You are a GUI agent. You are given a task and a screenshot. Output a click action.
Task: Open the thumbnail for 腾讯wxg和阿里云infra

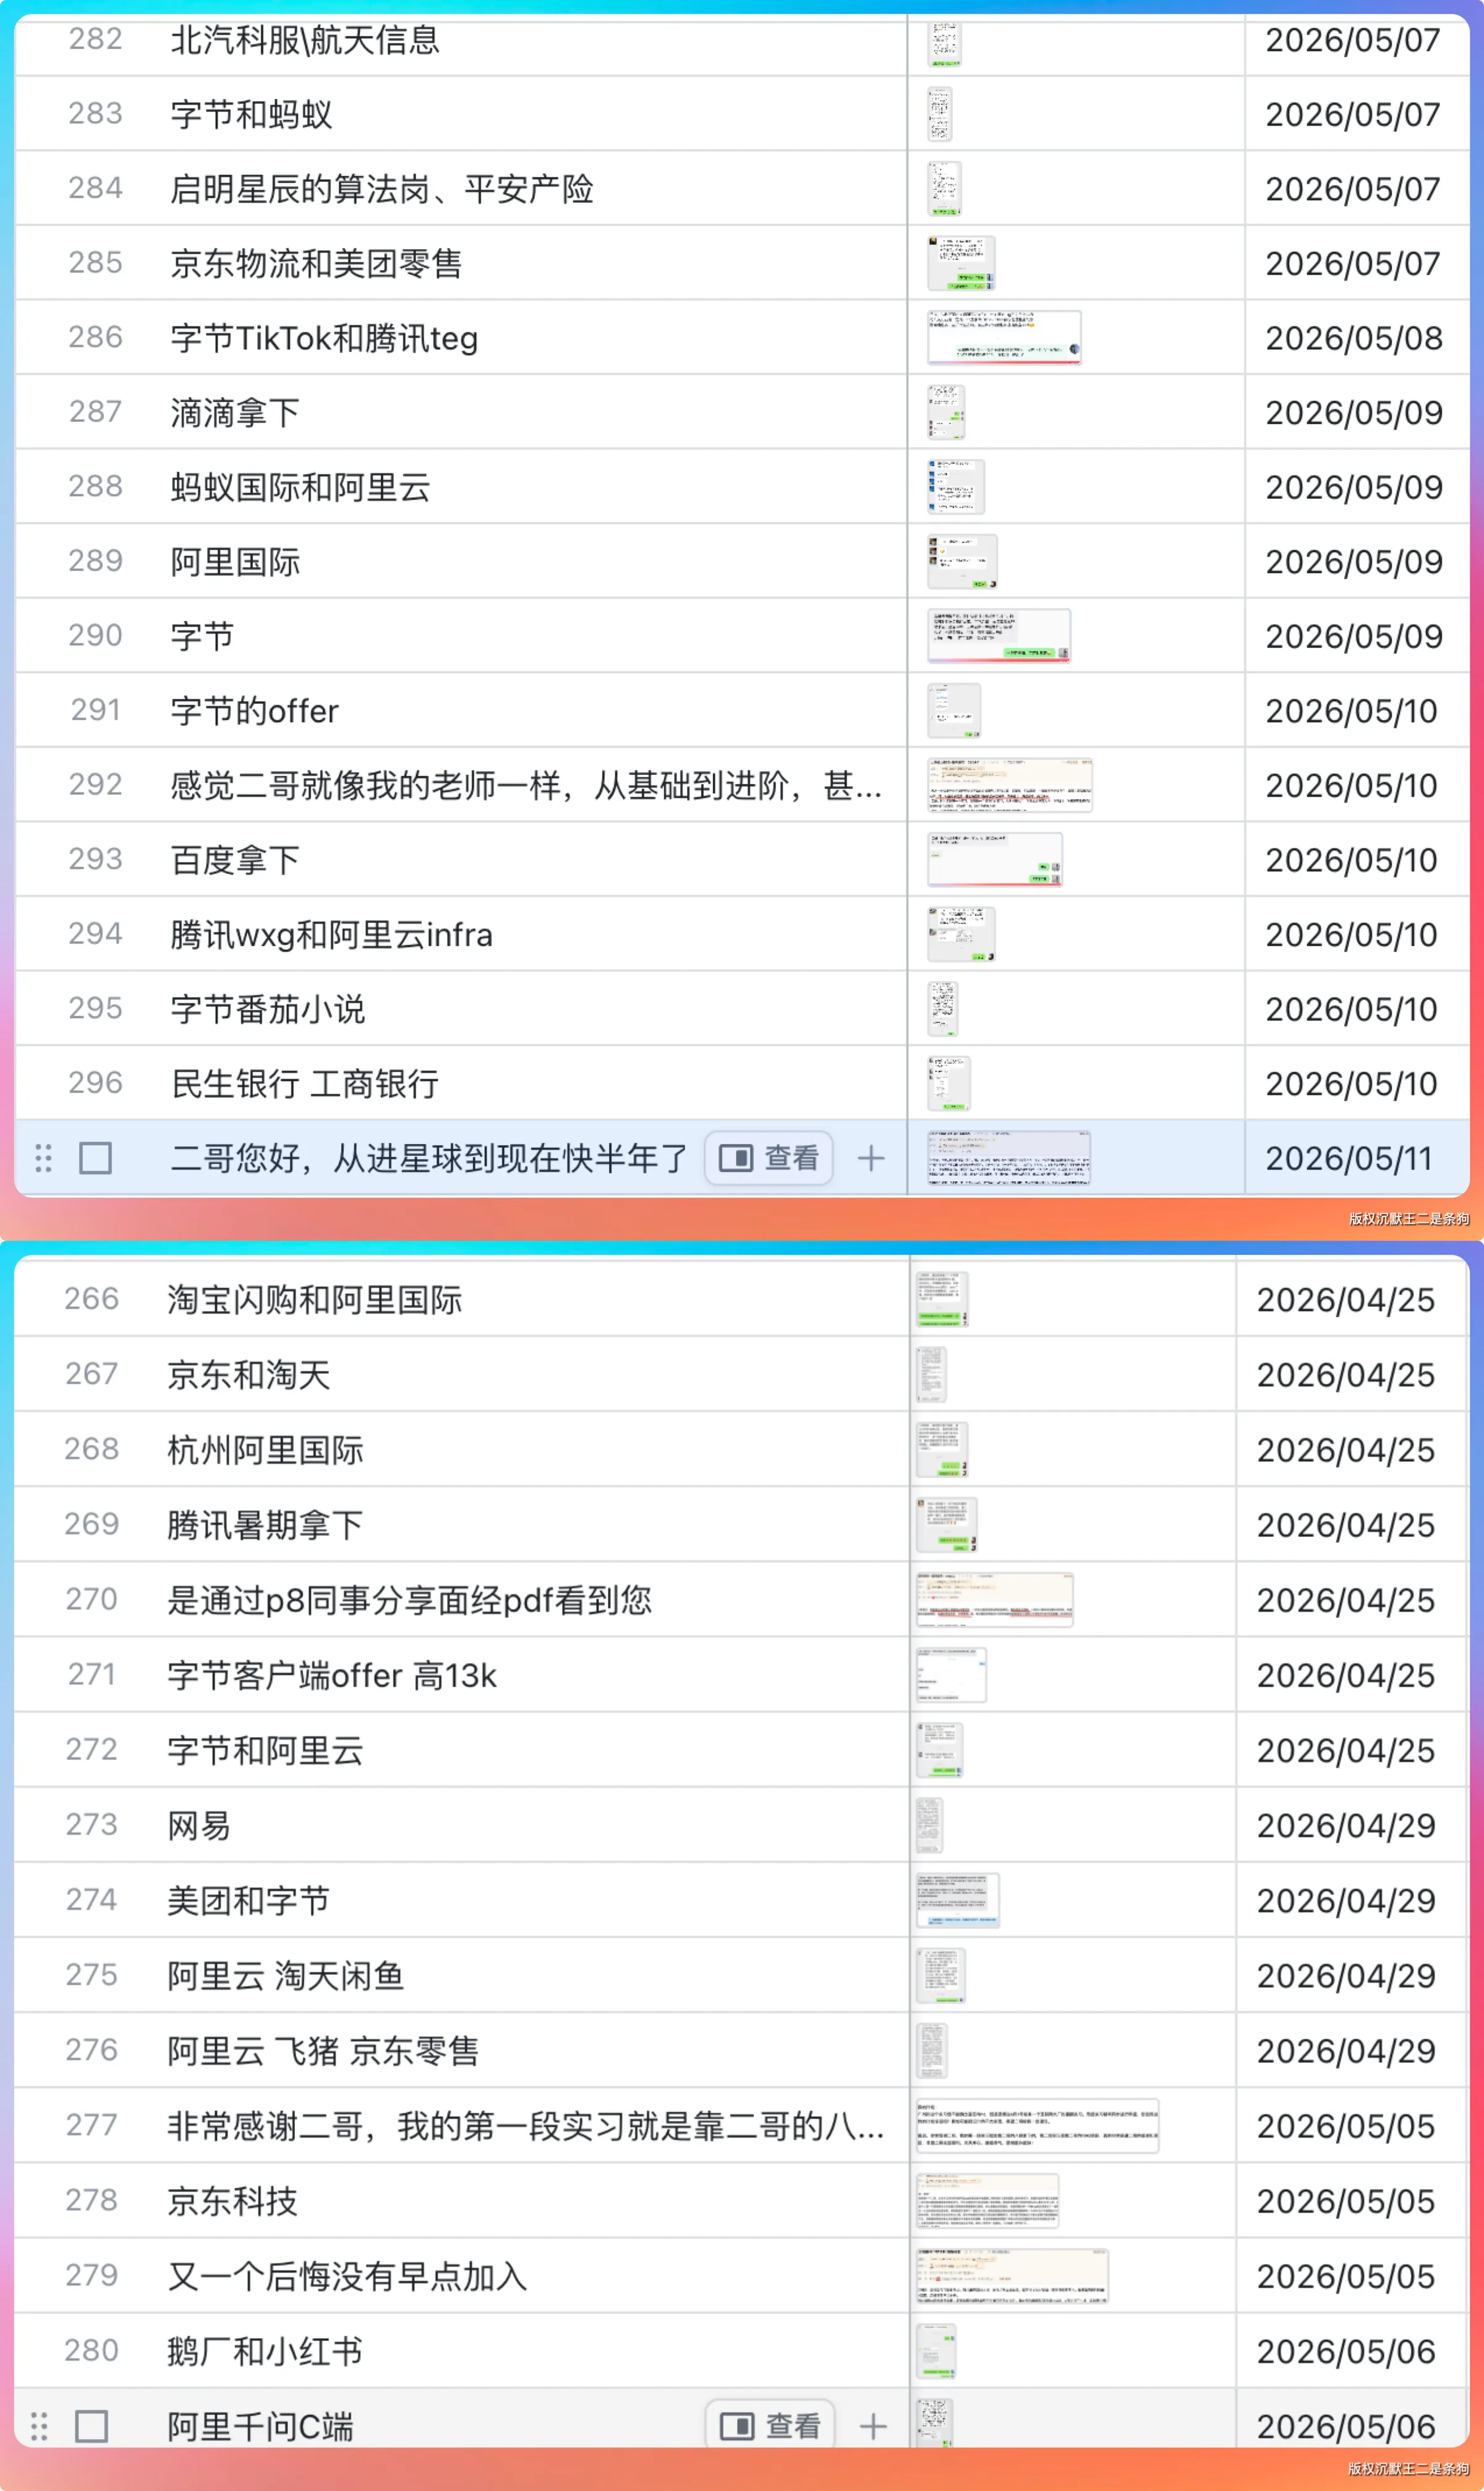[x=961, y=934]
